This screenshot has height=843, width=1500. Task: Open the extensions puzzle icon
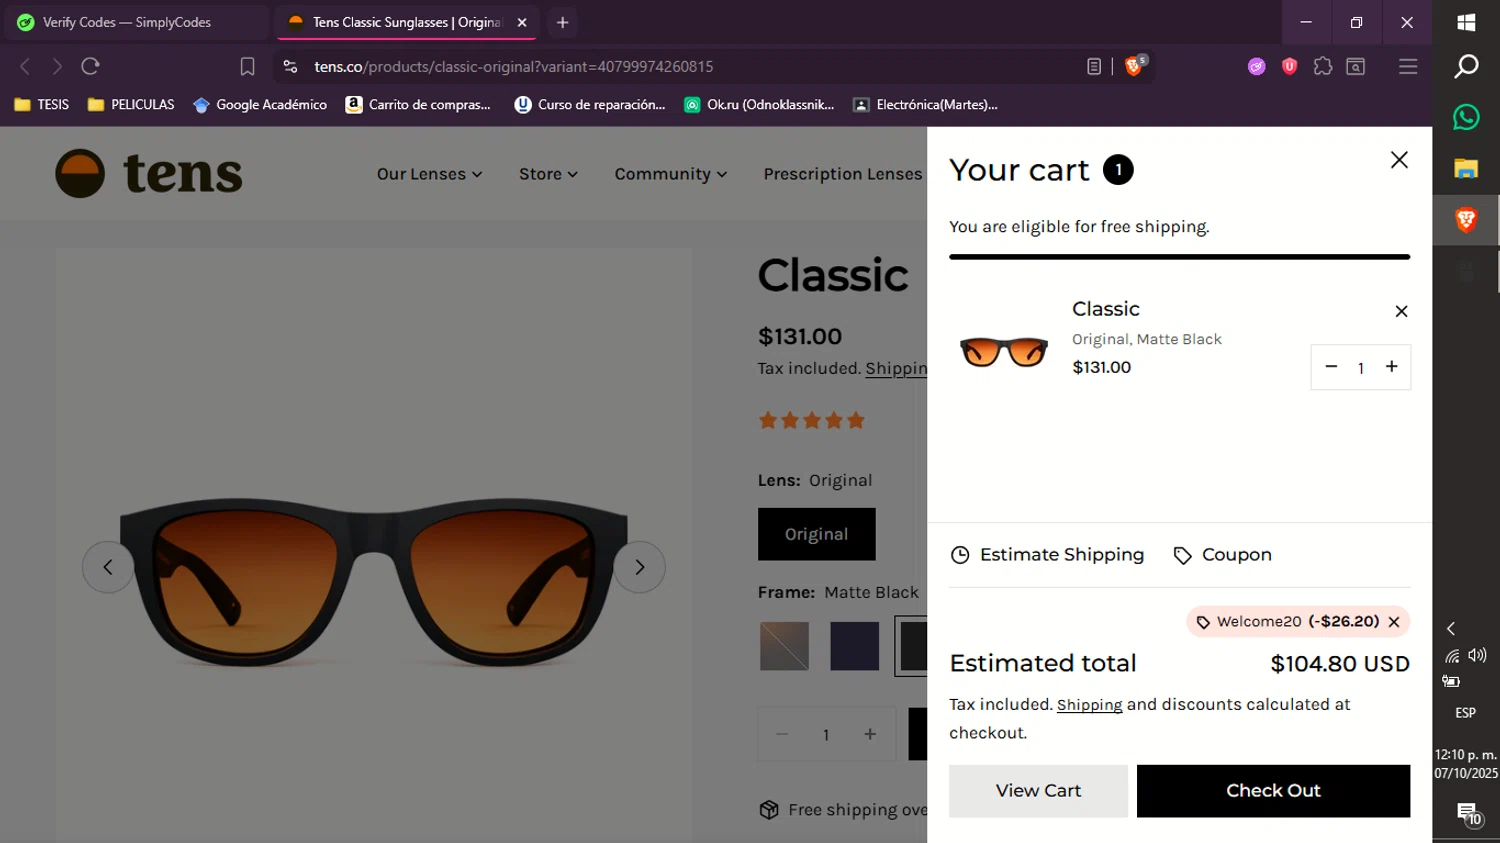coord(1323,66)
